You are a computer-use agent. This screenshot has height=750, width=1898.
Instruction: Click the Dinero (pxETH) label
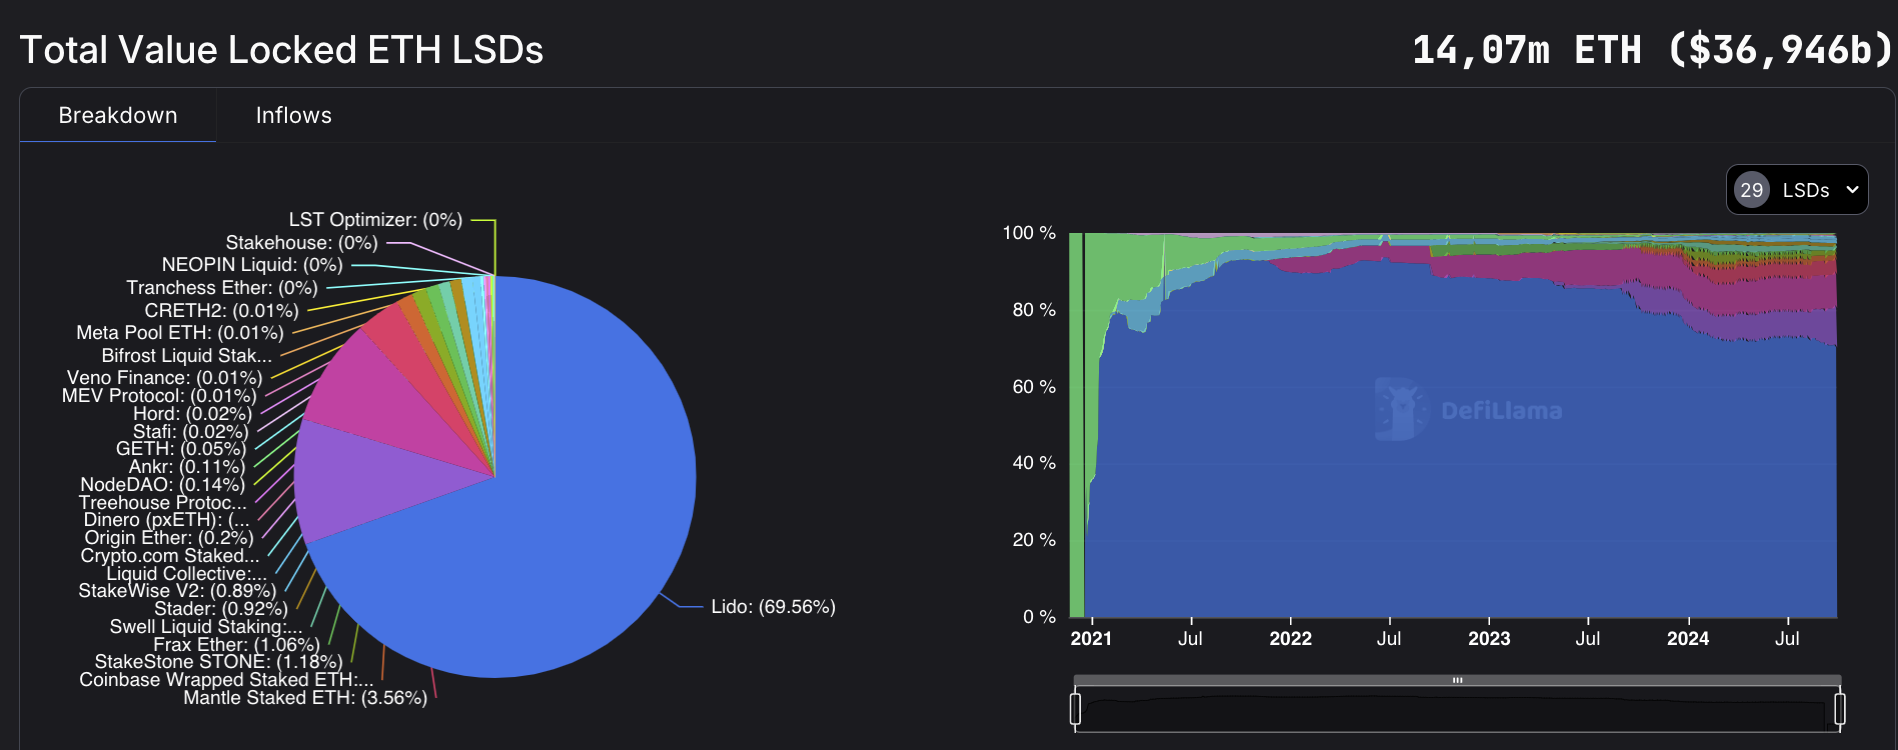tap(167, 520)
